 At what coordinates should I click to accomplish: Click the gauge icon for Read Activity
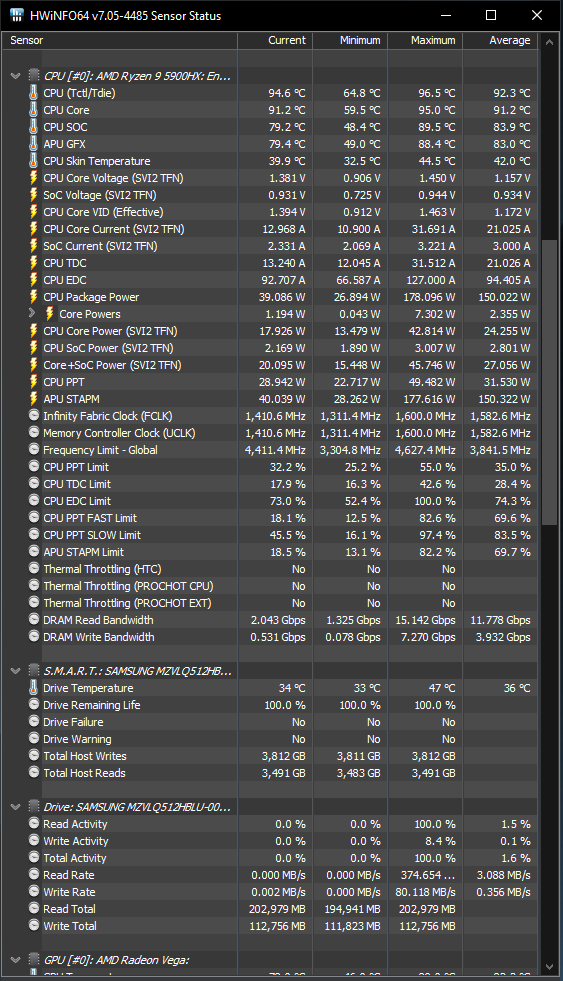point(34,823)
